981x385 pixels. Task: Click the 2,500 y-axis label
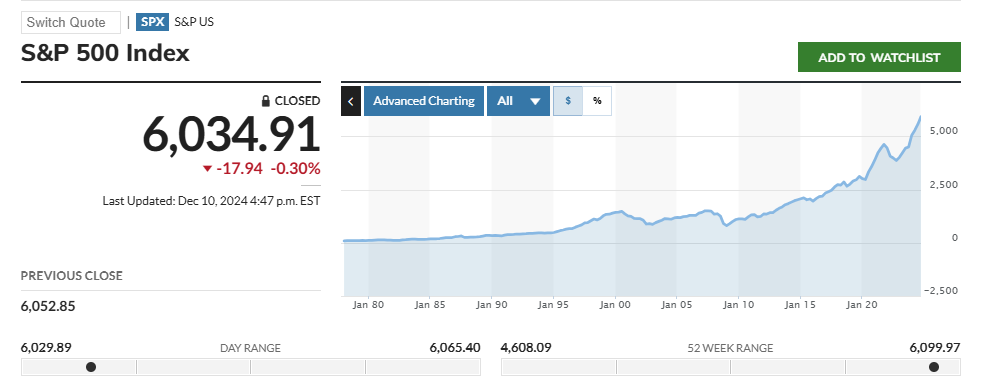[944, 185]
